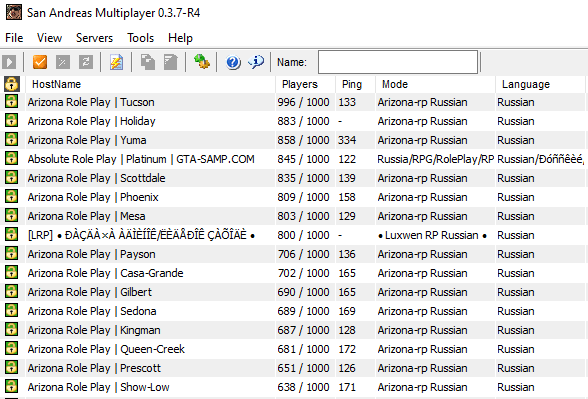Viewport: 588px width, 399px height.
Task: Select server Arizona Role Play | Gilbert
Action: [90, 292]
